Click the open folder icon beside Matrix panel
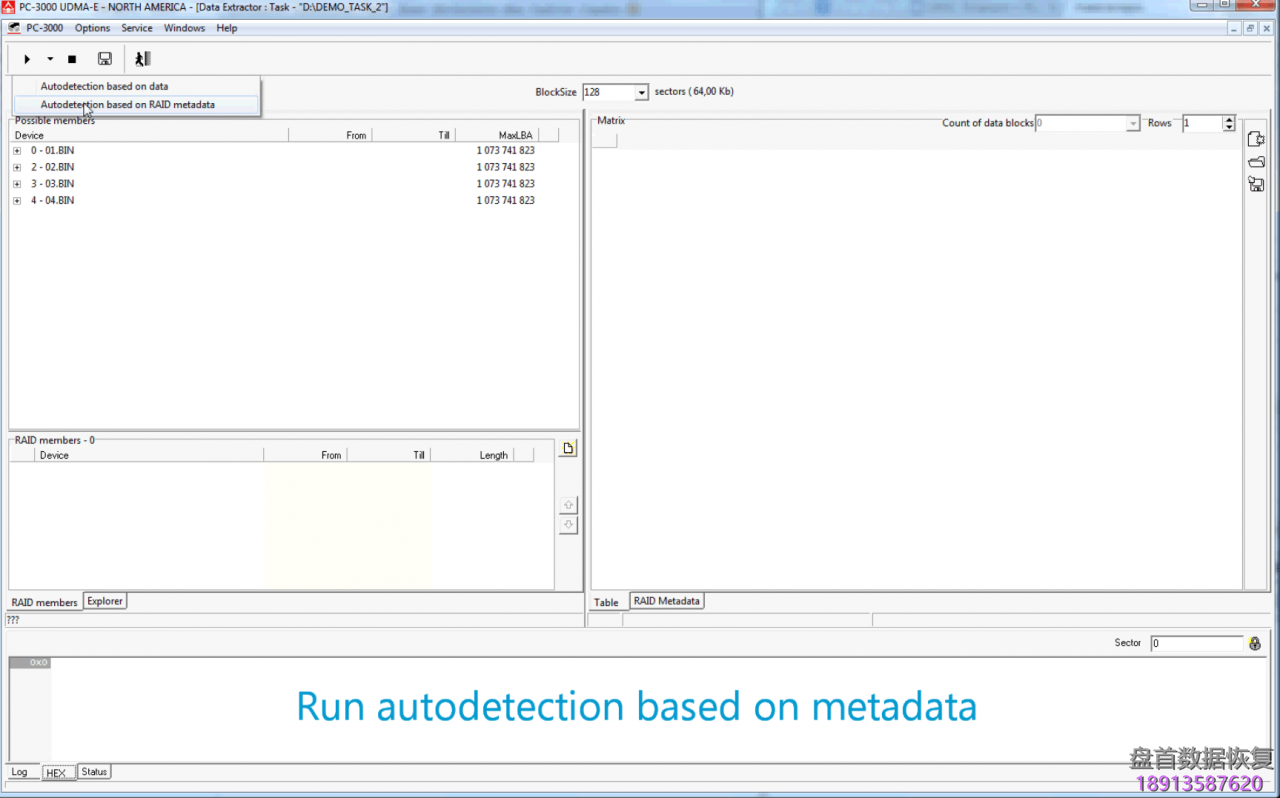Image resolution: width=1280 pixels, height=798 pixels. coord(1256,162)
